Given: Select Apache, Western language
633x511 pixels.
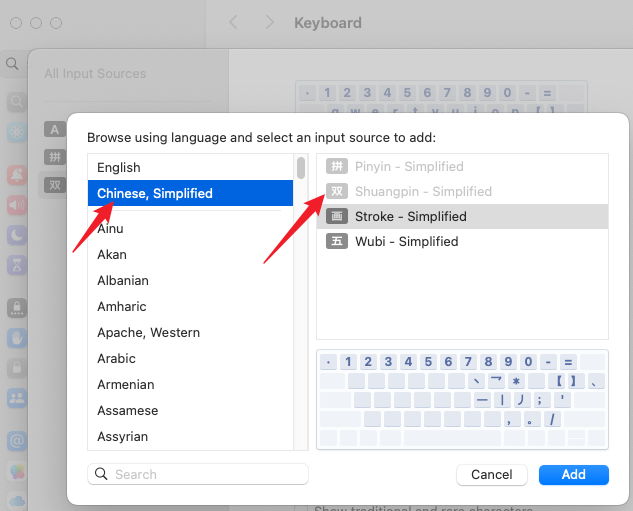Looking at the screenshot, I should point(148,332).
